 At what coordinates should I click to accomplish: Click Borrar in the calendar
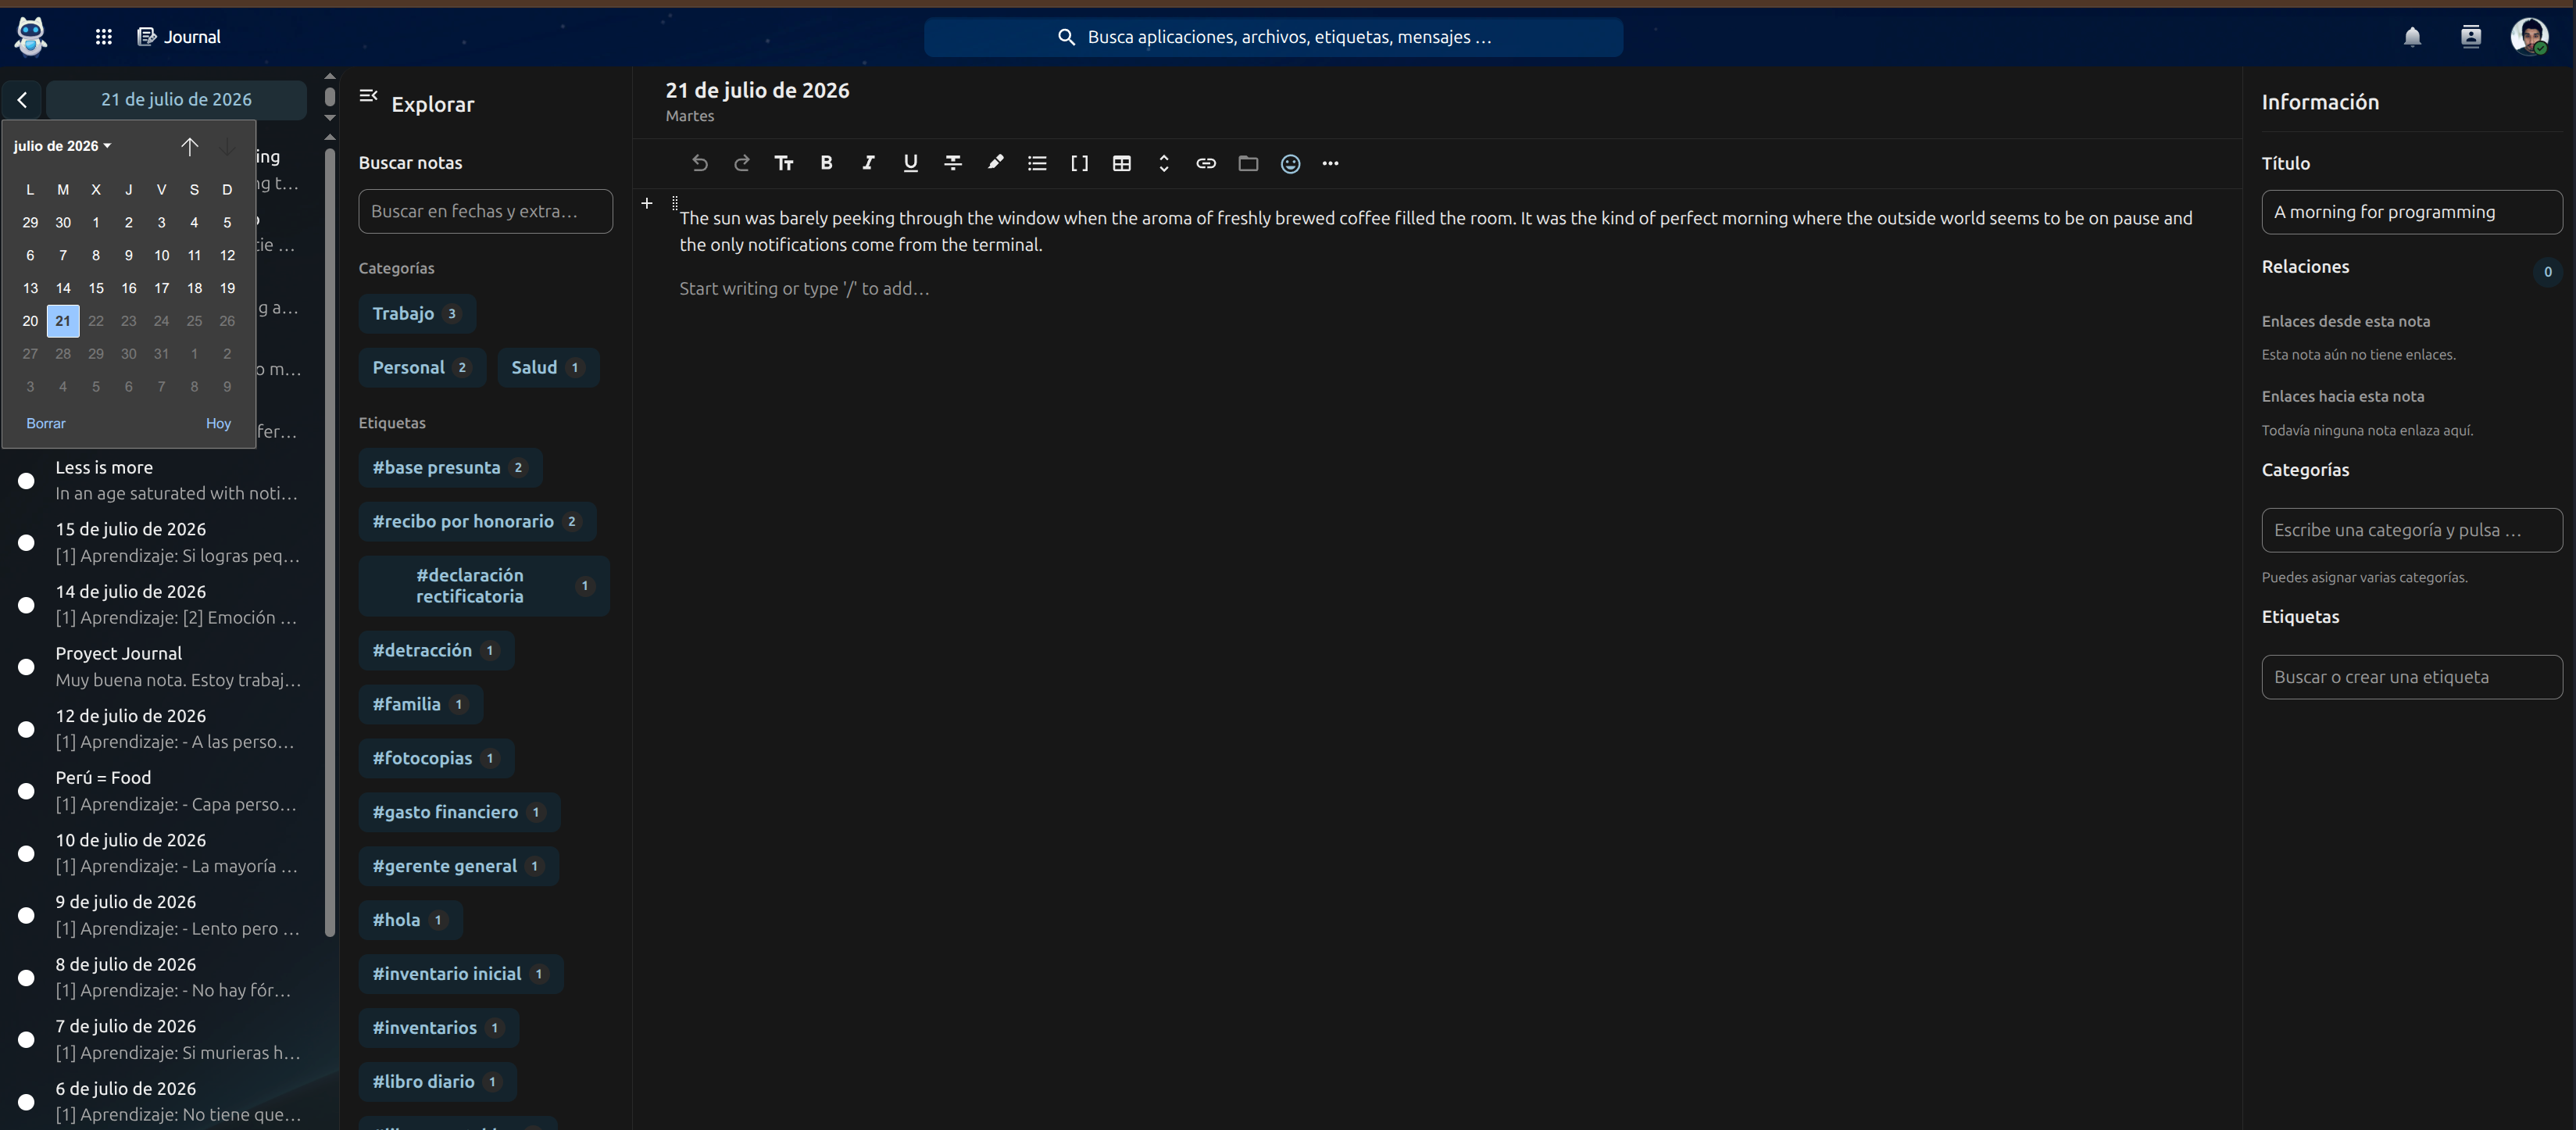pos(46,423)
